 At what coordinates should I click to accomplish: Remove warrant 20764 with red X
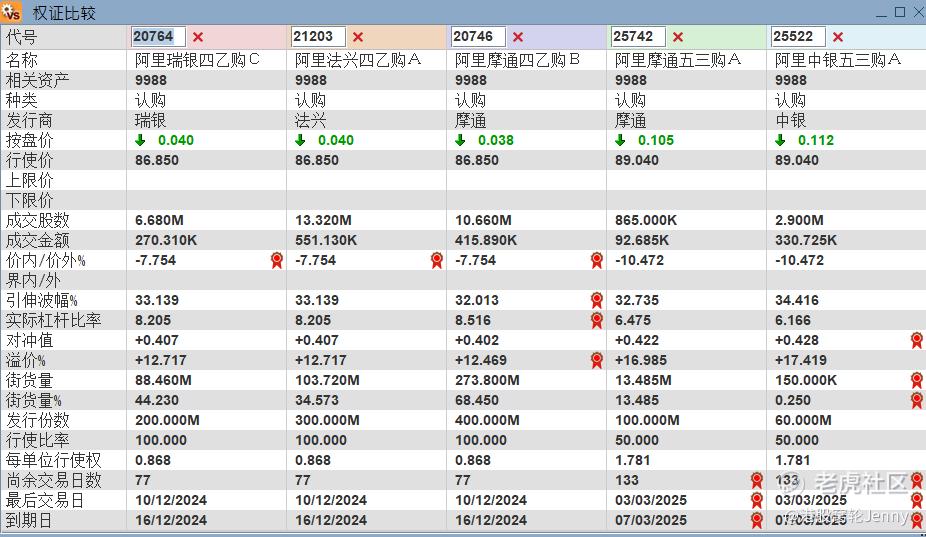coord(198,37)
